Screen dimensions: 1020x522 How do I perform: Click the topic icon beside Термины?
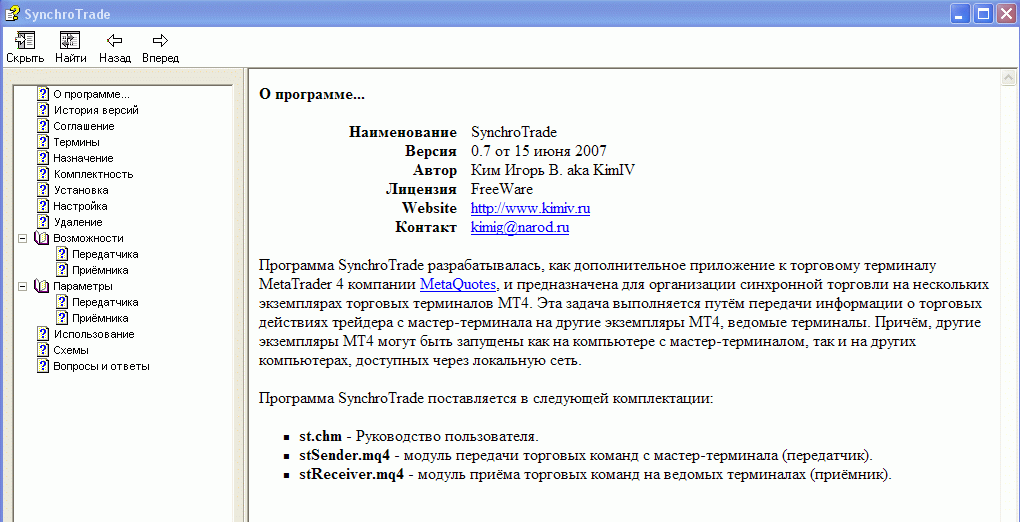click(x=44, y=142)
